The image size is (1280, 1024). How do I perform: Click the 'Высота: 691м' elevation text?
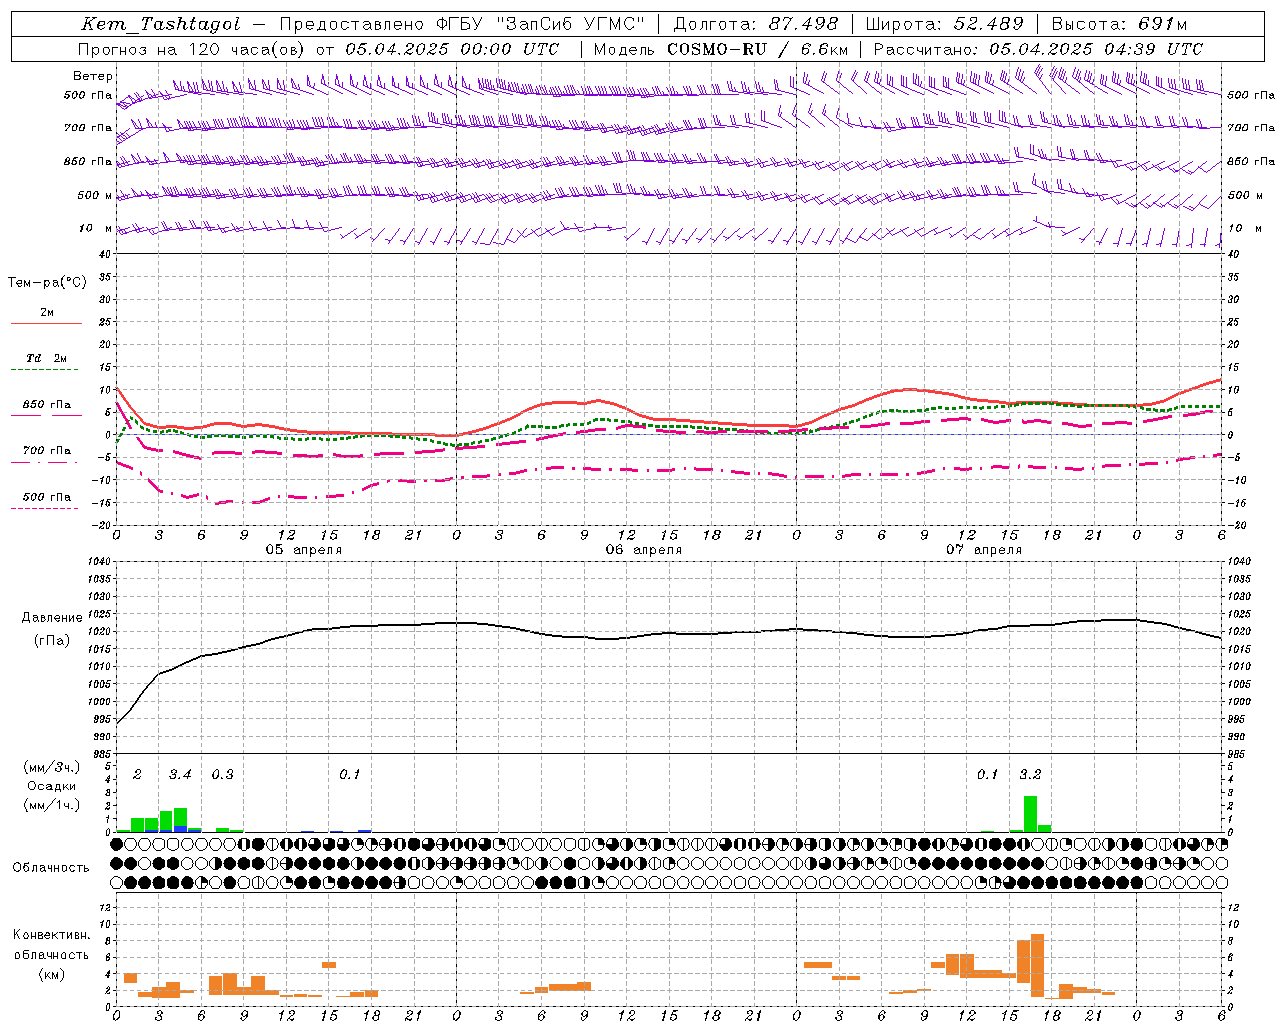(1120, 24)
